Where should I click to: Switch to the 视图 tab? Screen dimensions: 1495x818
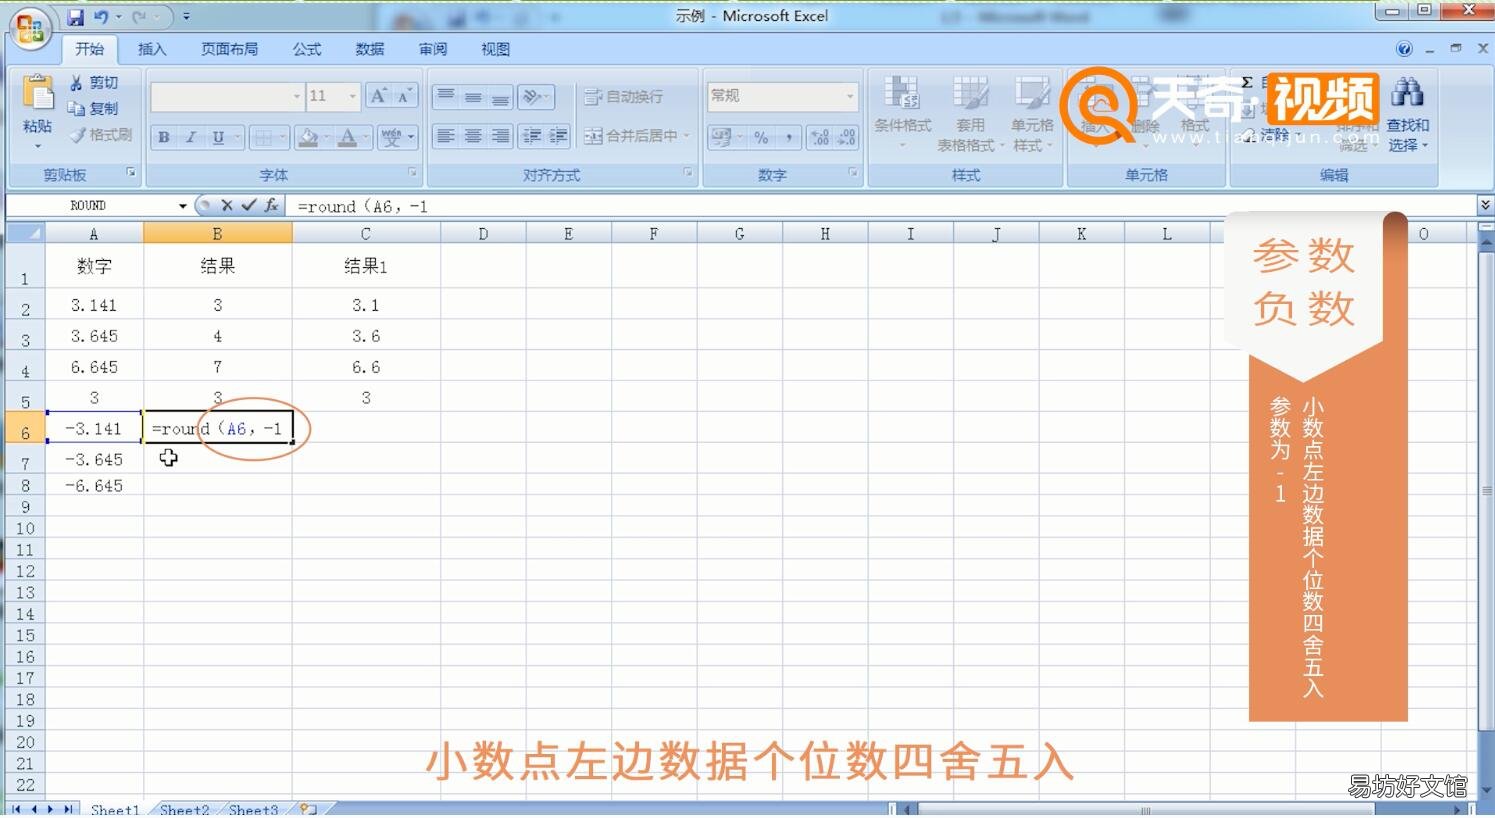pos(495,49)
